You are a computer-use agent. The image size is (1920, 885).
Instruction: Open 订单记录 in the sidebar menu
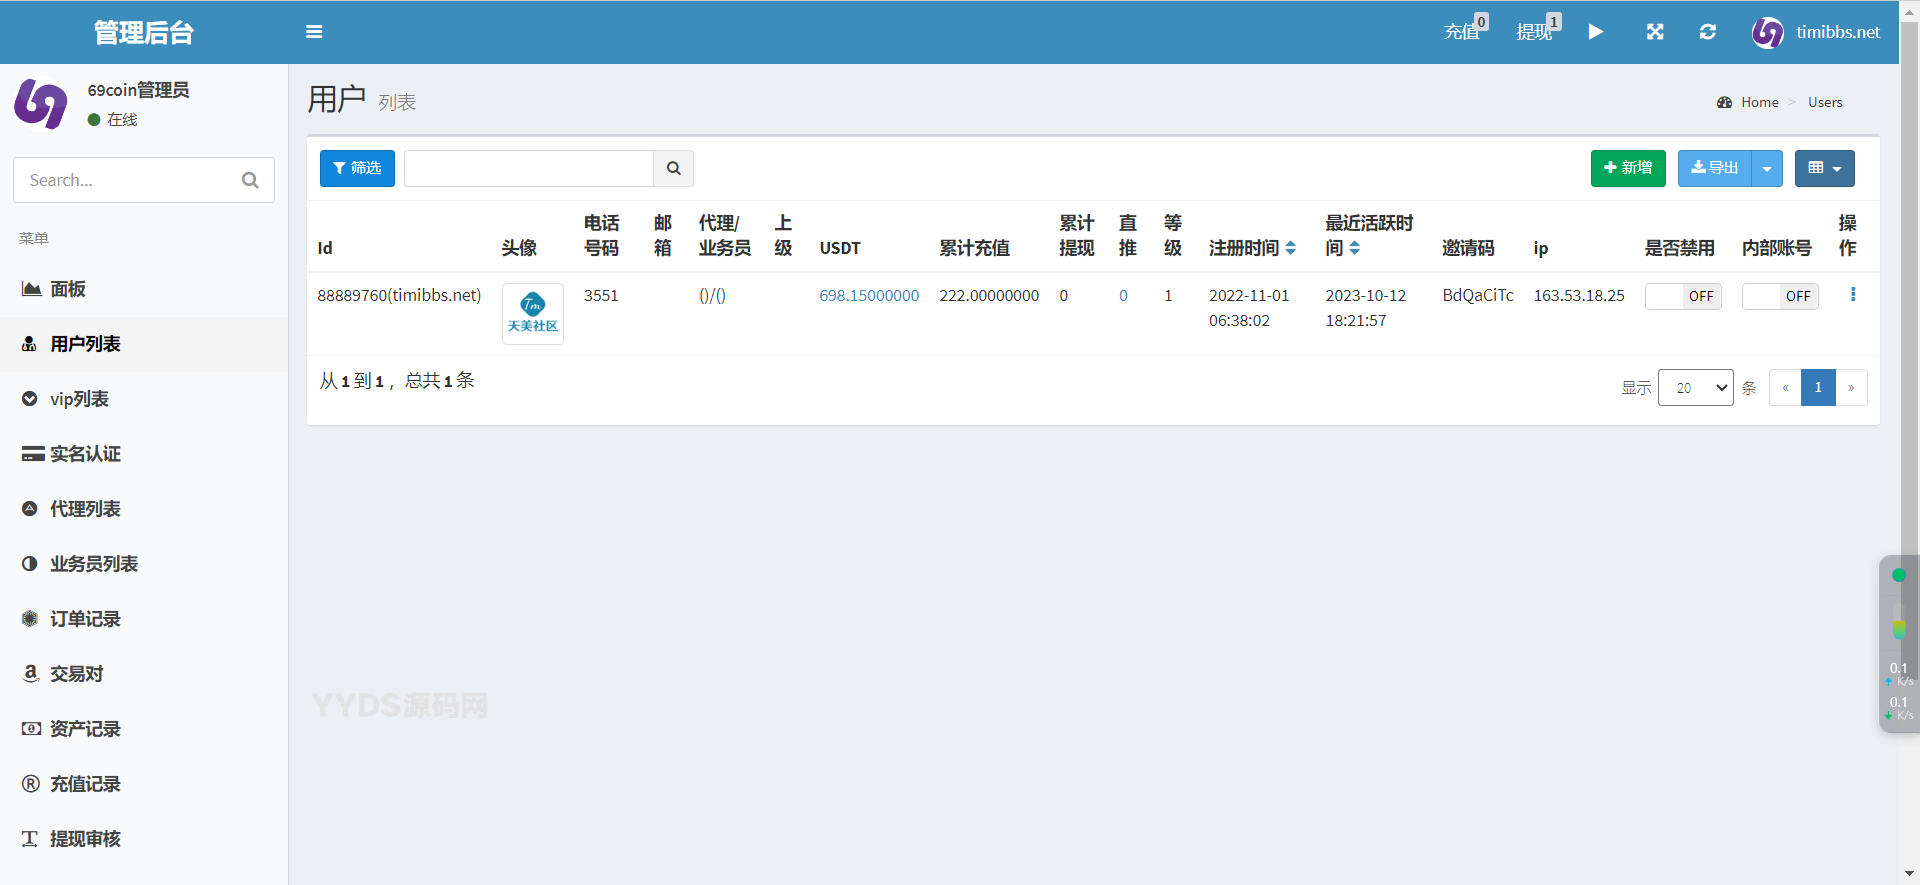tap(85, 619)
